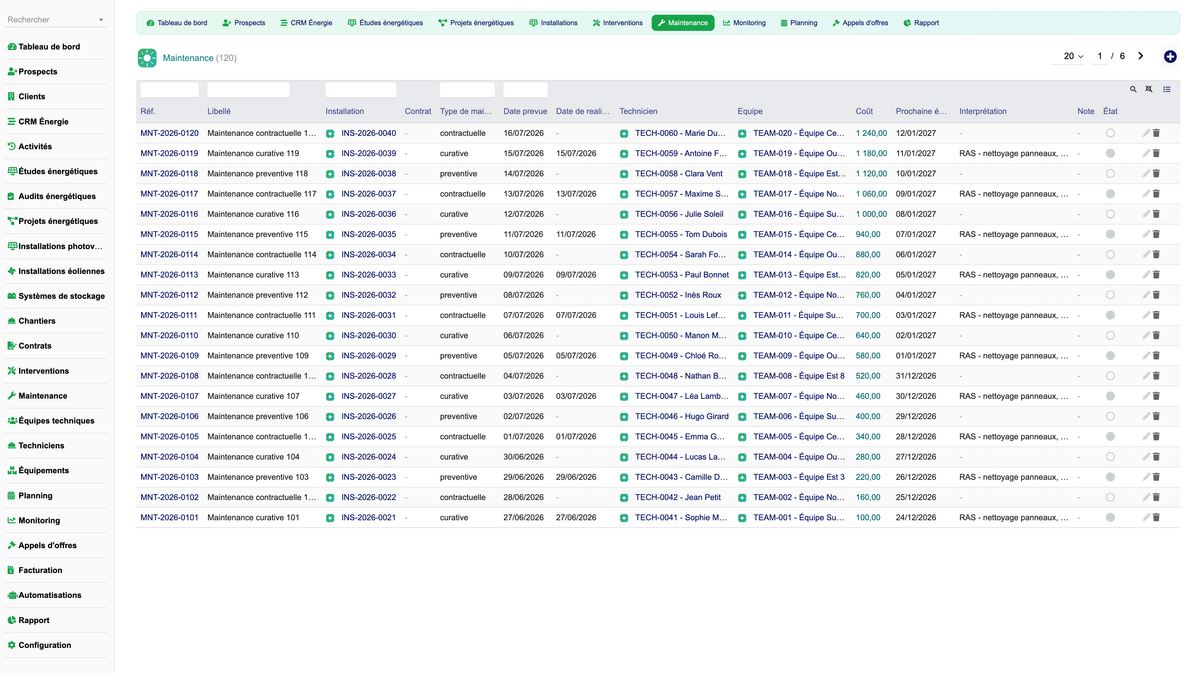The width and height of the screenshot is (1200, 684).
Task: Open TECH-0053 - Paul Bonnet technician link
Action: pyautogui.click(x=682, y=275)
